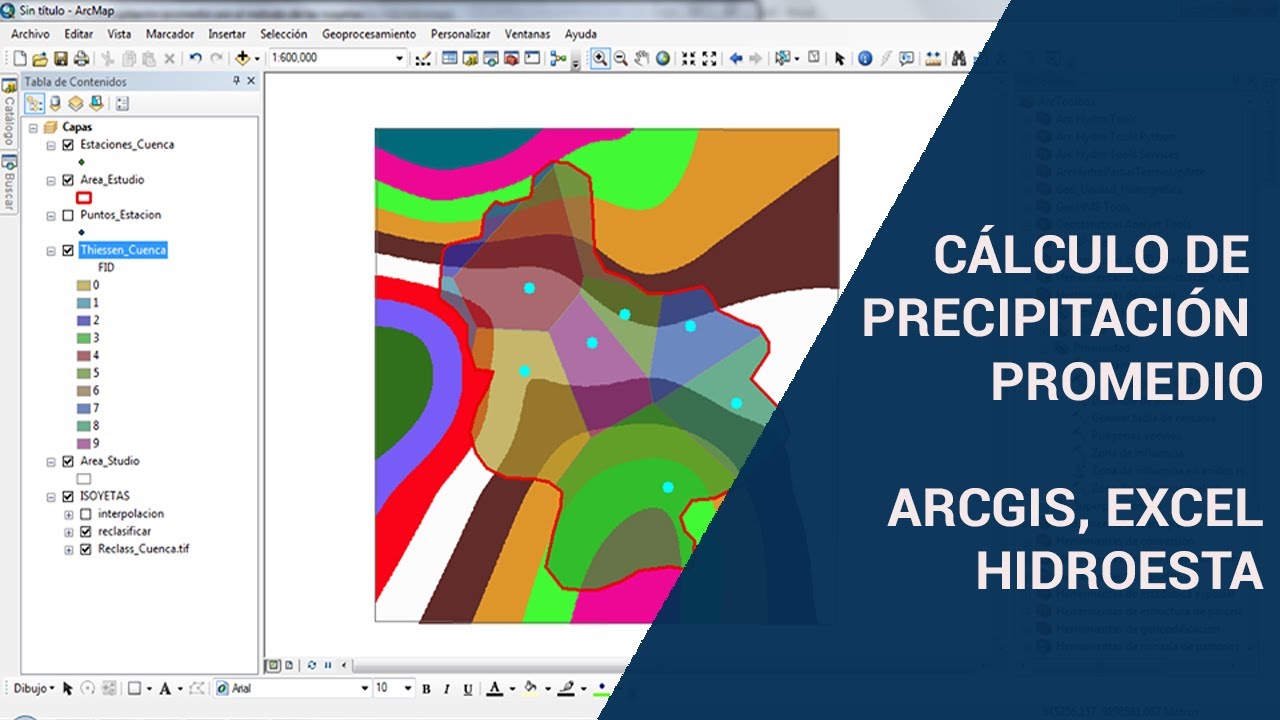Select the Zoom Out tool

pyautogui.click(x=621, y=59)
